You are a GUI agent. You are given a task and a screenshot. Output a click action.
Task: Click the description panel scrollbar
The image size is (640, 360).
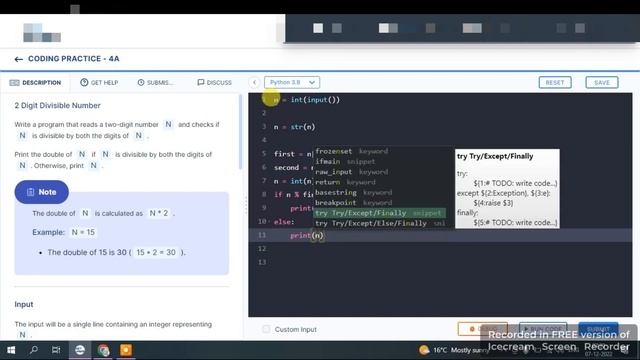coord(240,132)
